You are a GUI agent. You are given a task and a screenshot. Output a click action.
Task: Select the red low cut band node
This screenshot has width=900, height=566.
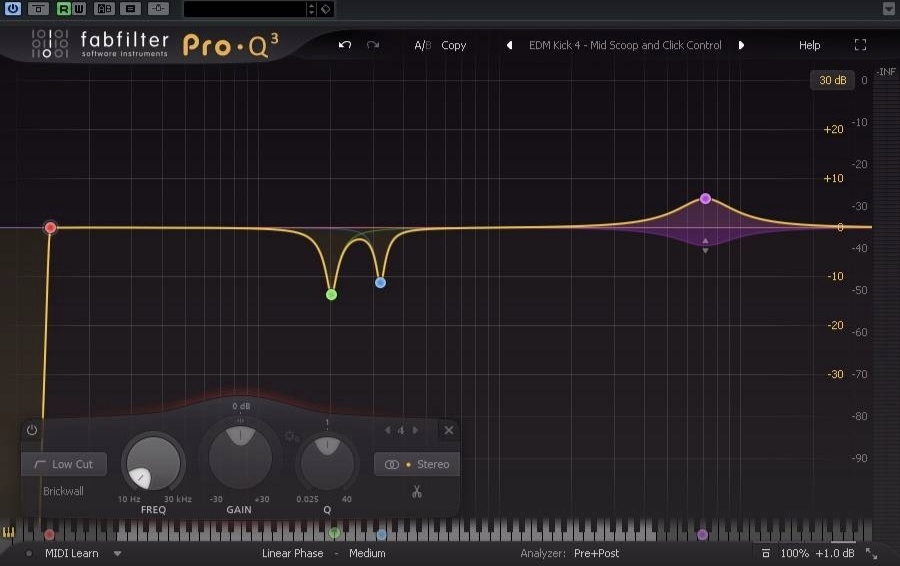coord(51,227)
